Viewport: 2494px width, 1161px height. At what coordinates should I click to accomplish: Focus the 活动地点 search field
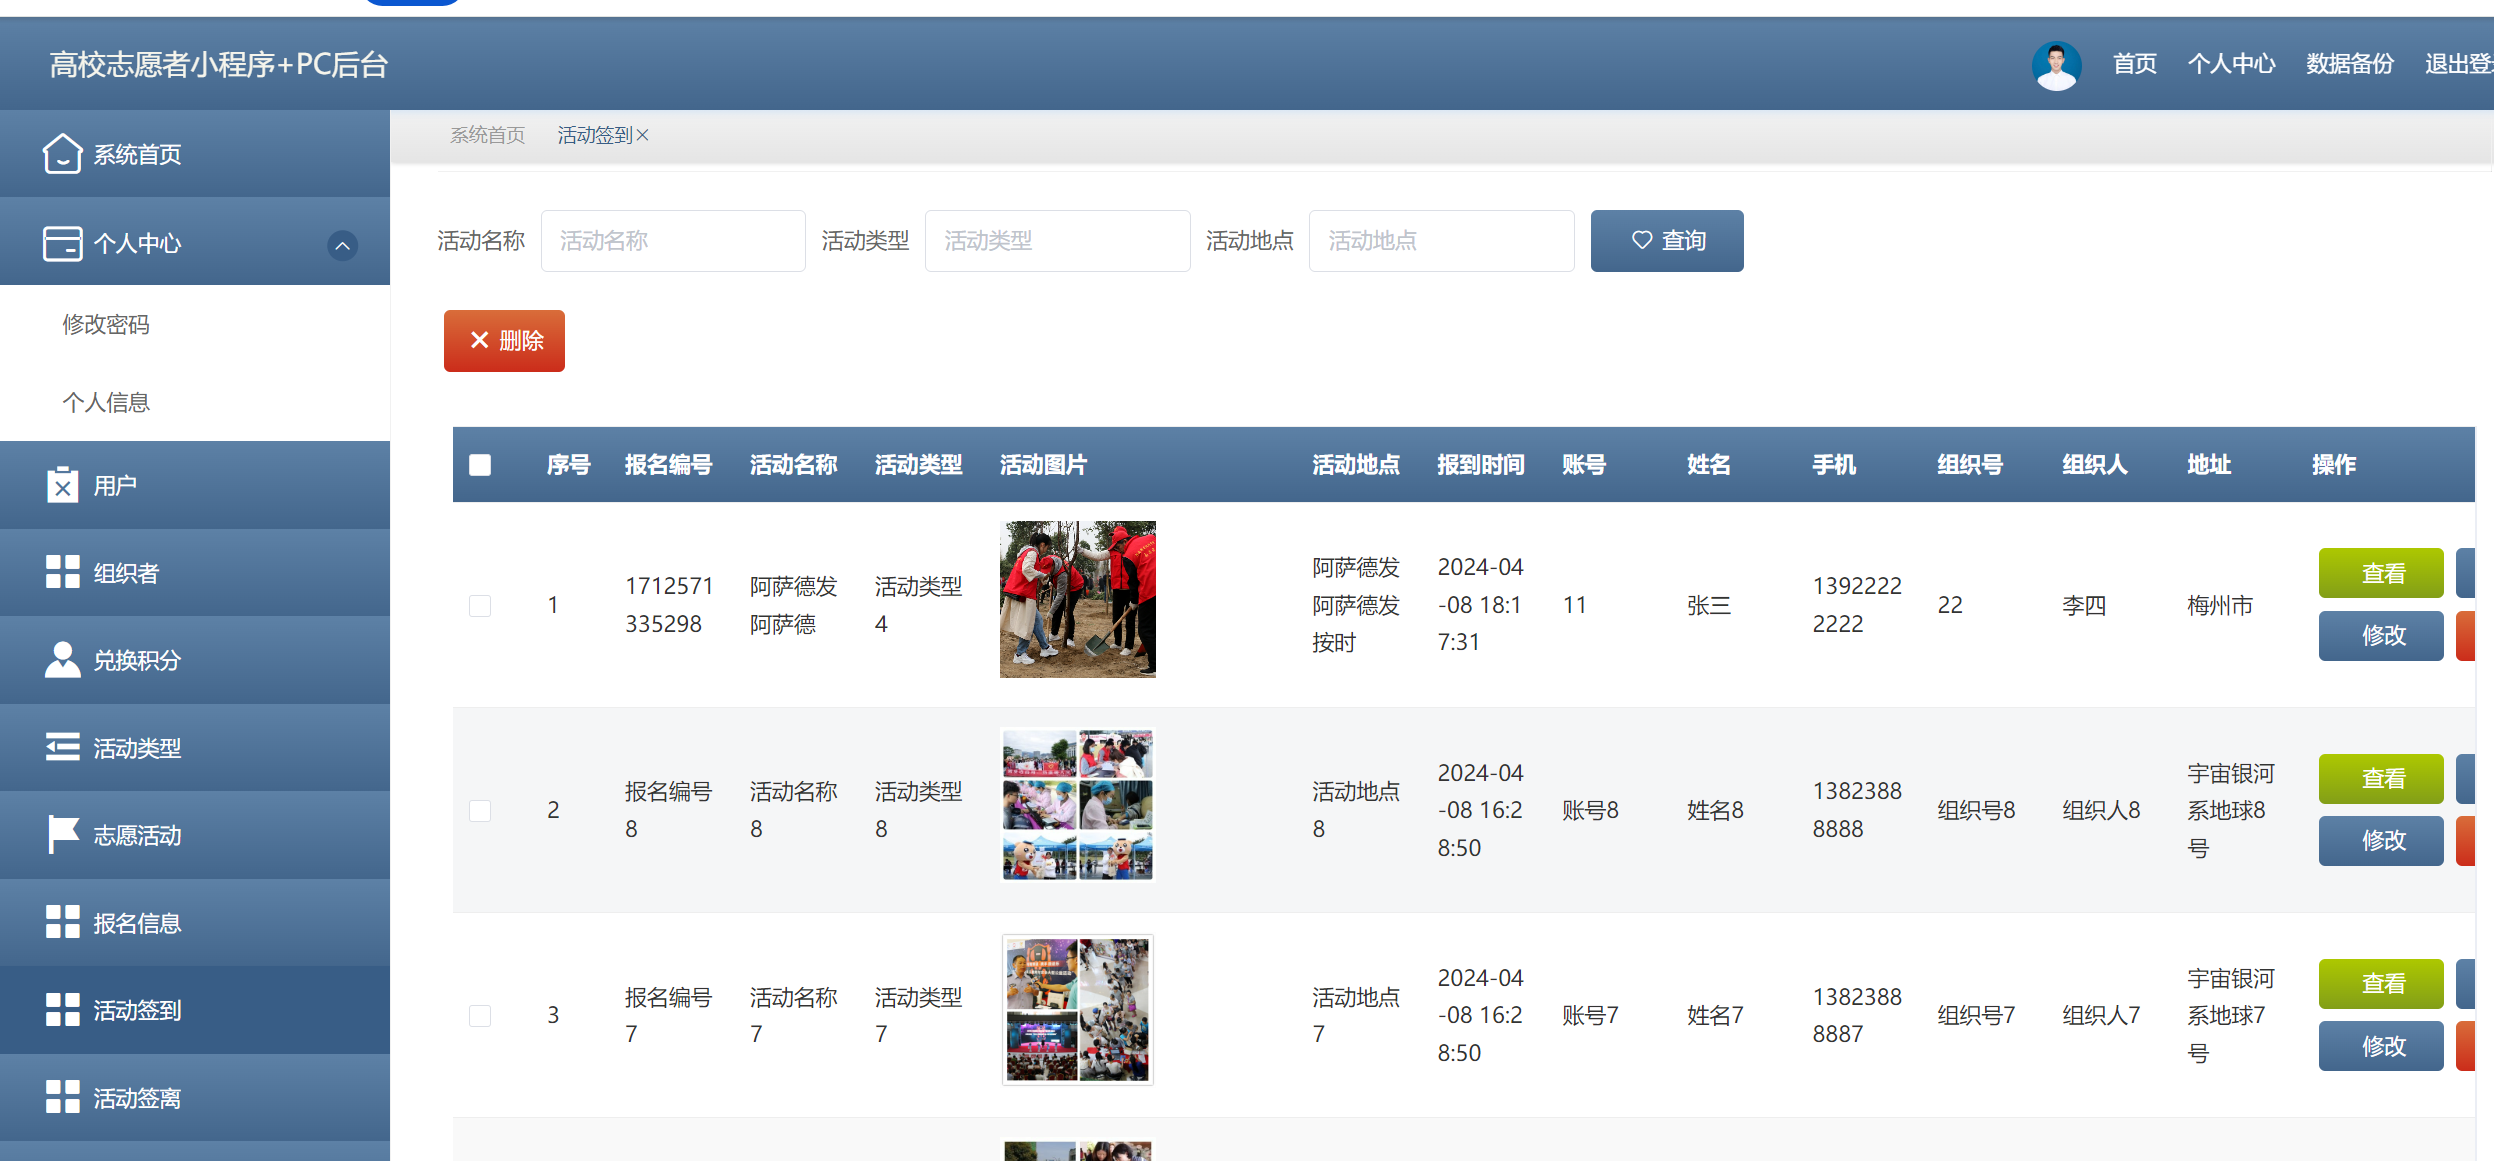tap(1441, 241)
